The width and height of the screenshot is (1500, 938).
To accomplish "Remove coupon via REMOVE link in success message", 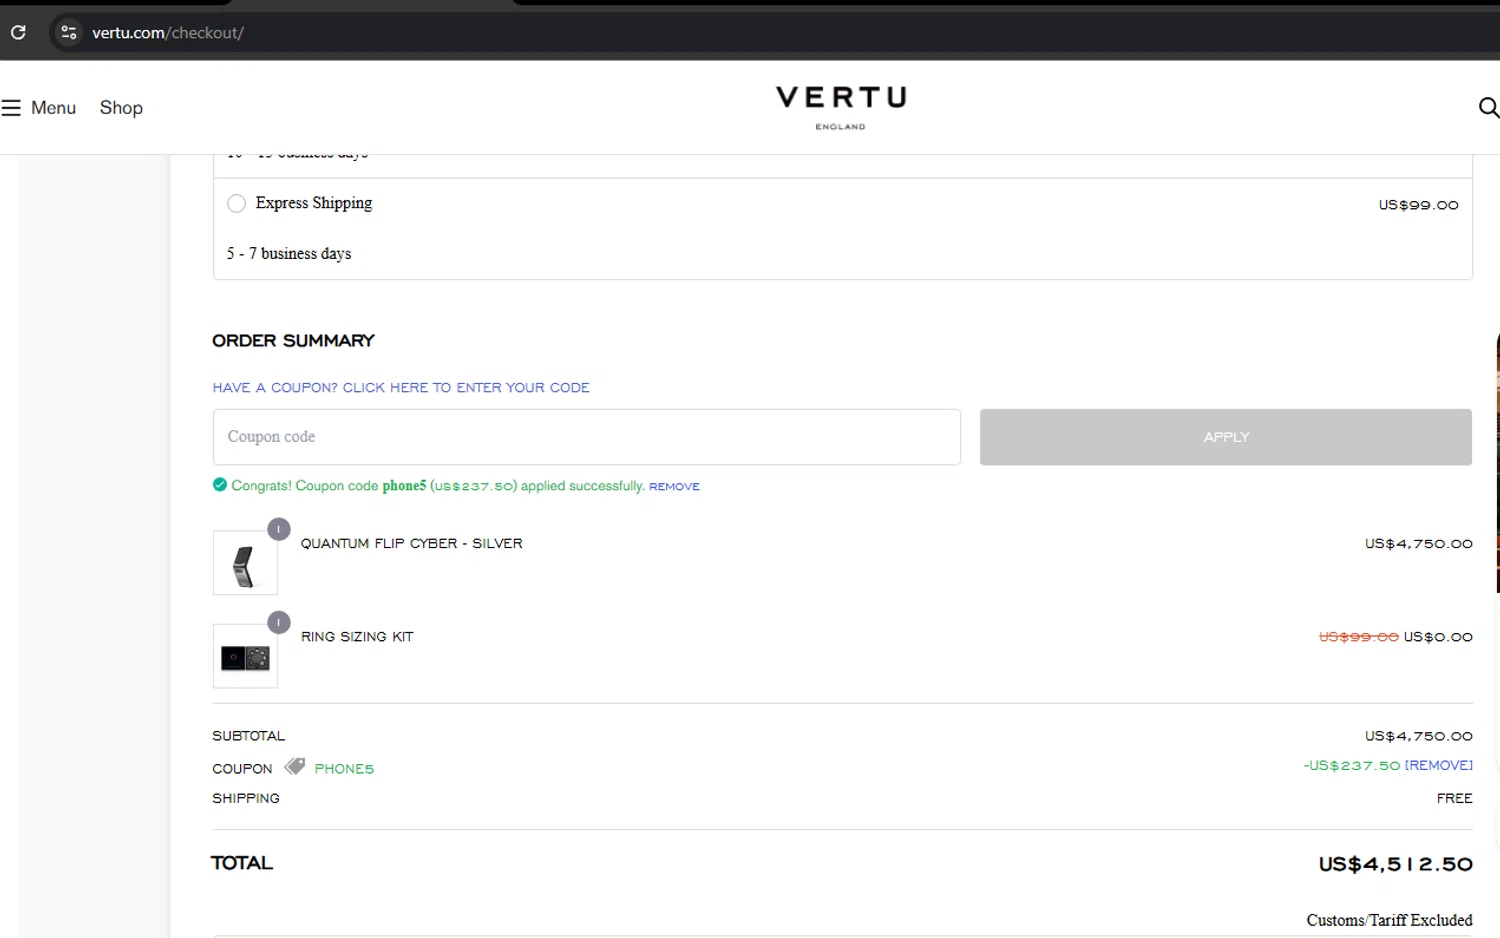I will pos(674,487).
